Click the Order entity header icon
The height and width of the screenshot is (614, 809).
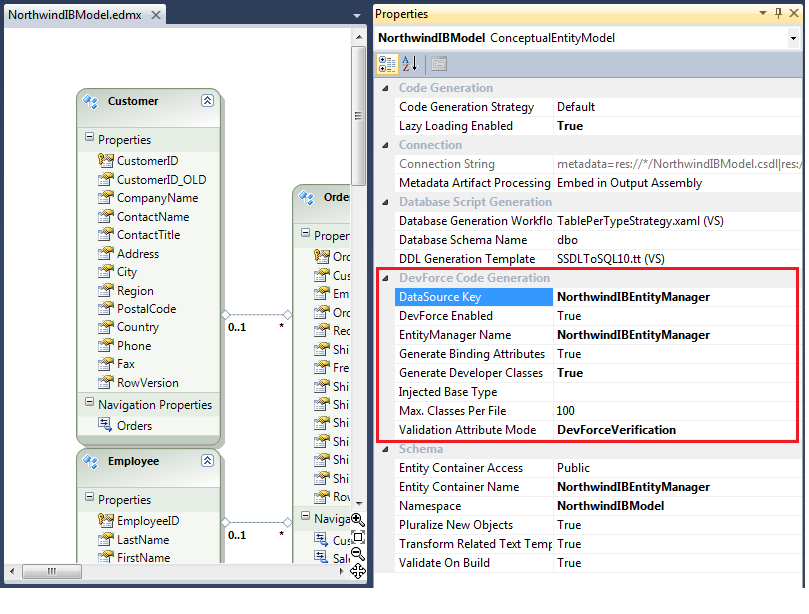[306, 198]
